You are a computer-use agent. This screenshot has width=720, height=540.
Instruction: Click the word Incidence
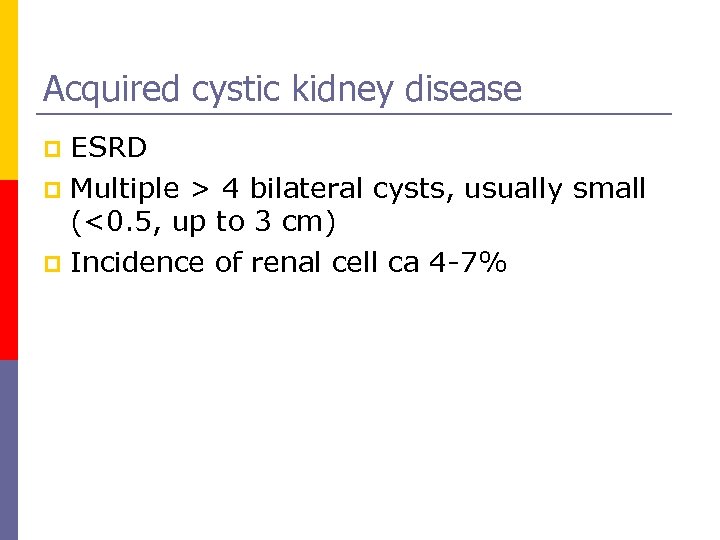(x=139, y=263)
